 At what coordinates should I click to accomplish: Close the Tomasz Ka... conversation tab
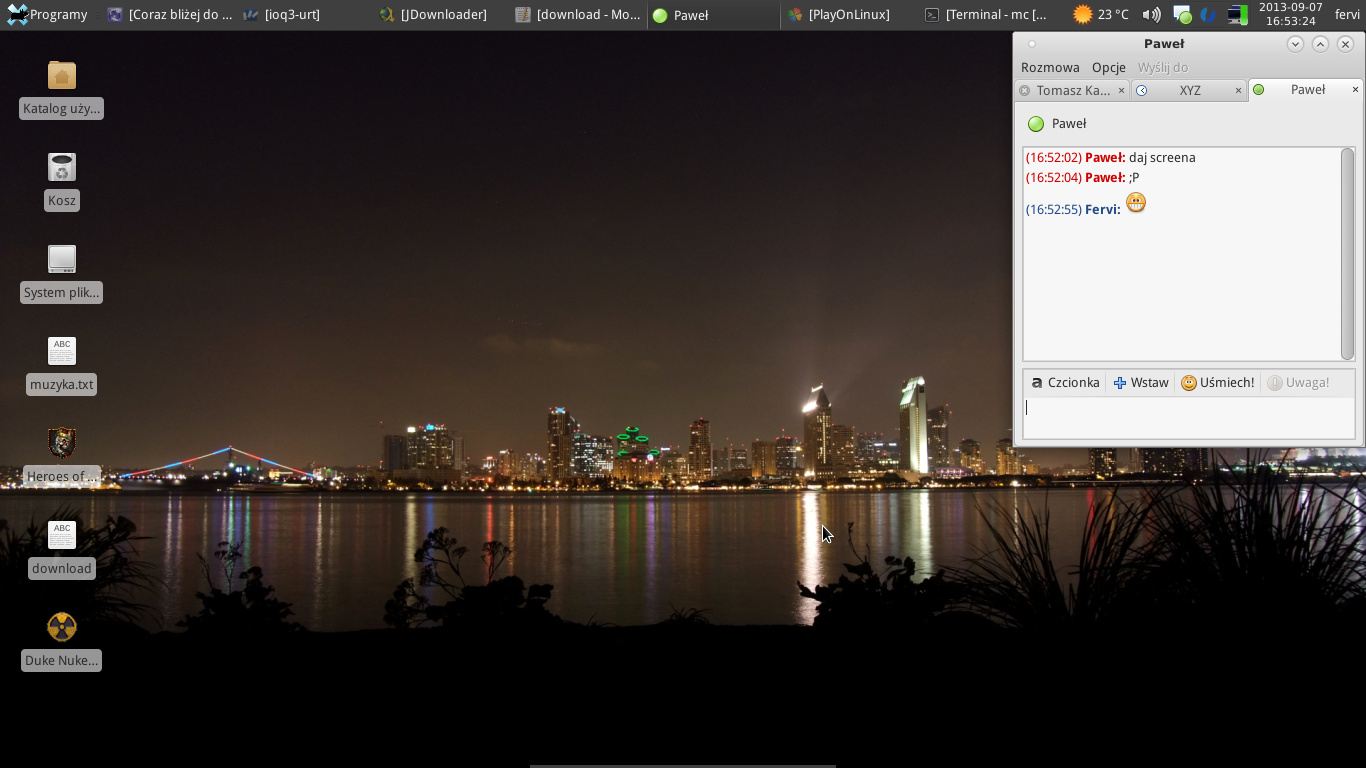[1121, 91]
